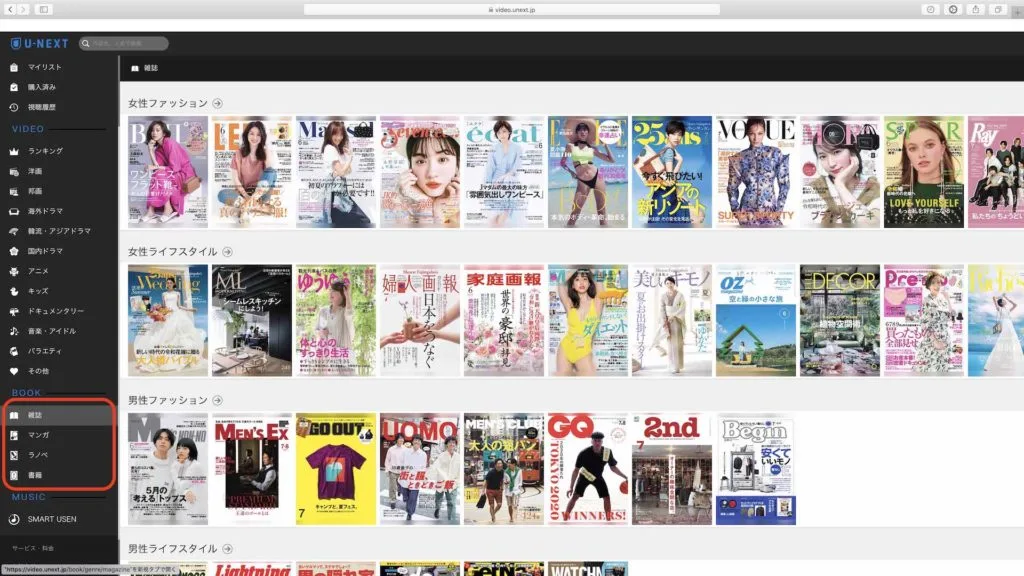Click the 視聴履歴 history icon
The height and width of the screenshot is (576, 1024).
click(14, 107)
